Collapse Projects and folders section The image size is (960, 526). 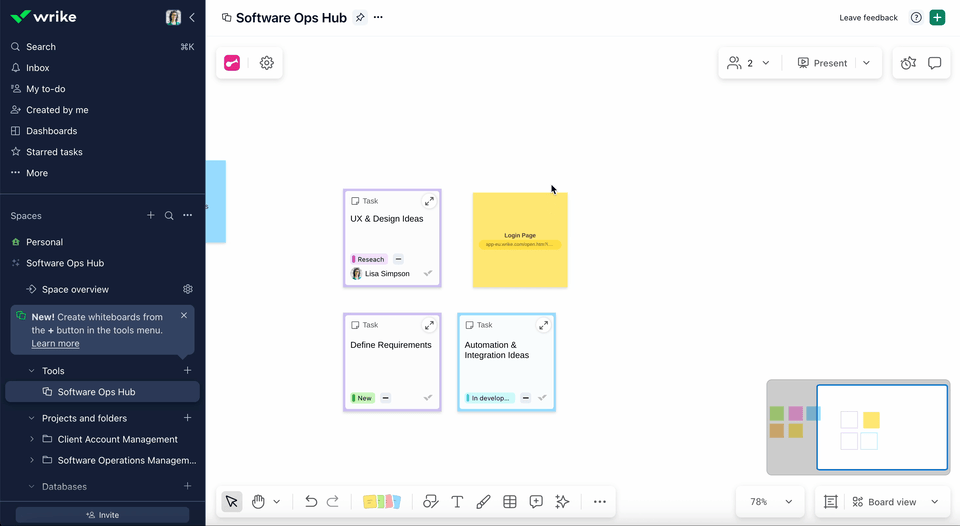32,418
